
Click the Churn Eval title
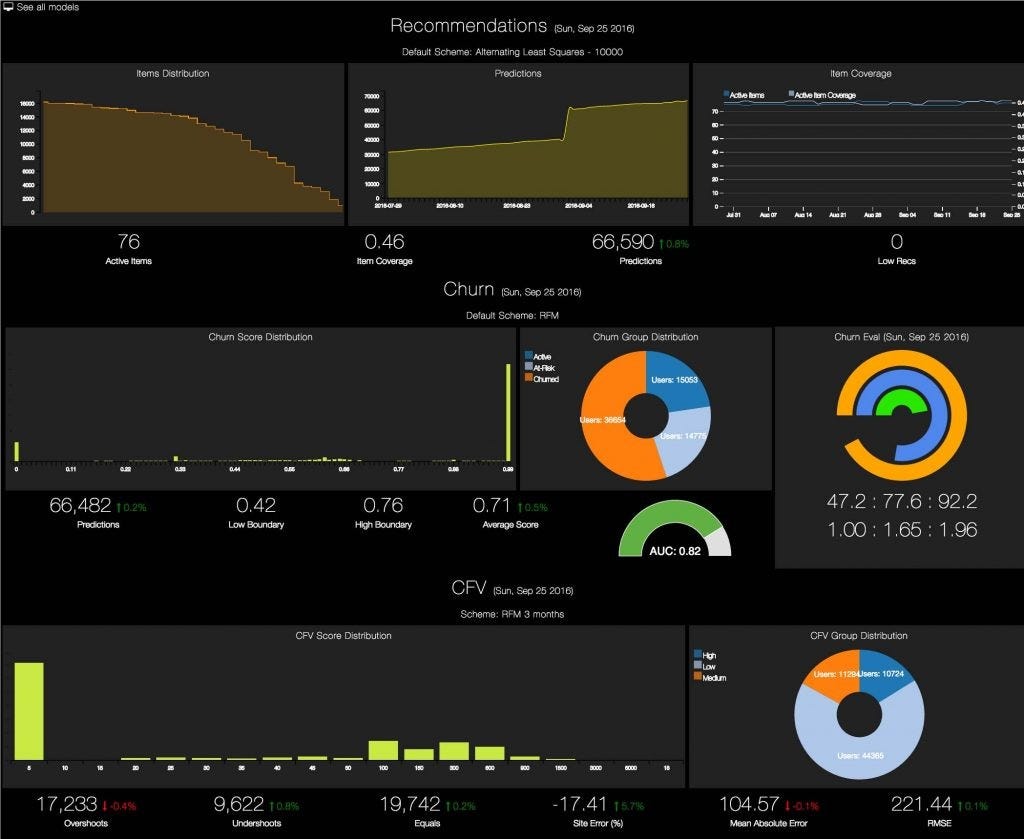pyautogui.click(x=901, y=337)
